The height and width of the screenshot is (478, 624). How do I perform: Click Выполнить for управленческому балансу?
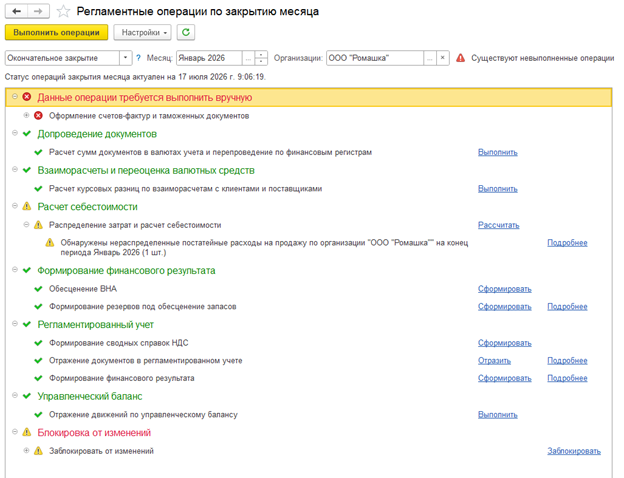pyautogui.click(x=498, y=415)
